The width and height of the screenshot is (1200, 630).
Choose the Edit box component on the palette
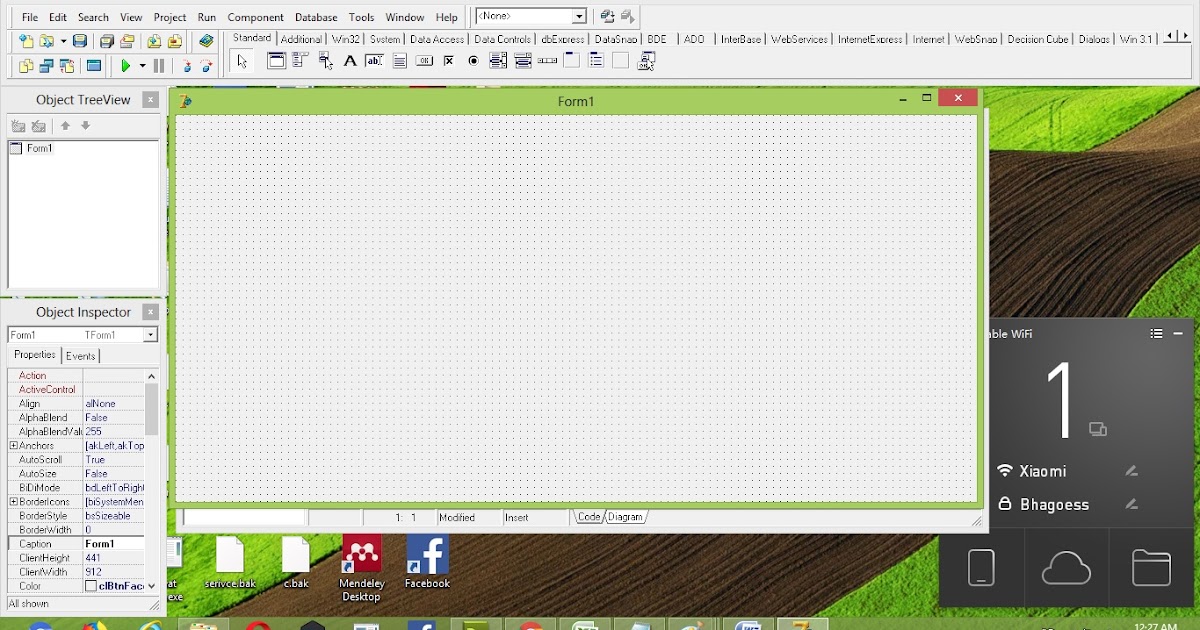[x=374, y=60]
